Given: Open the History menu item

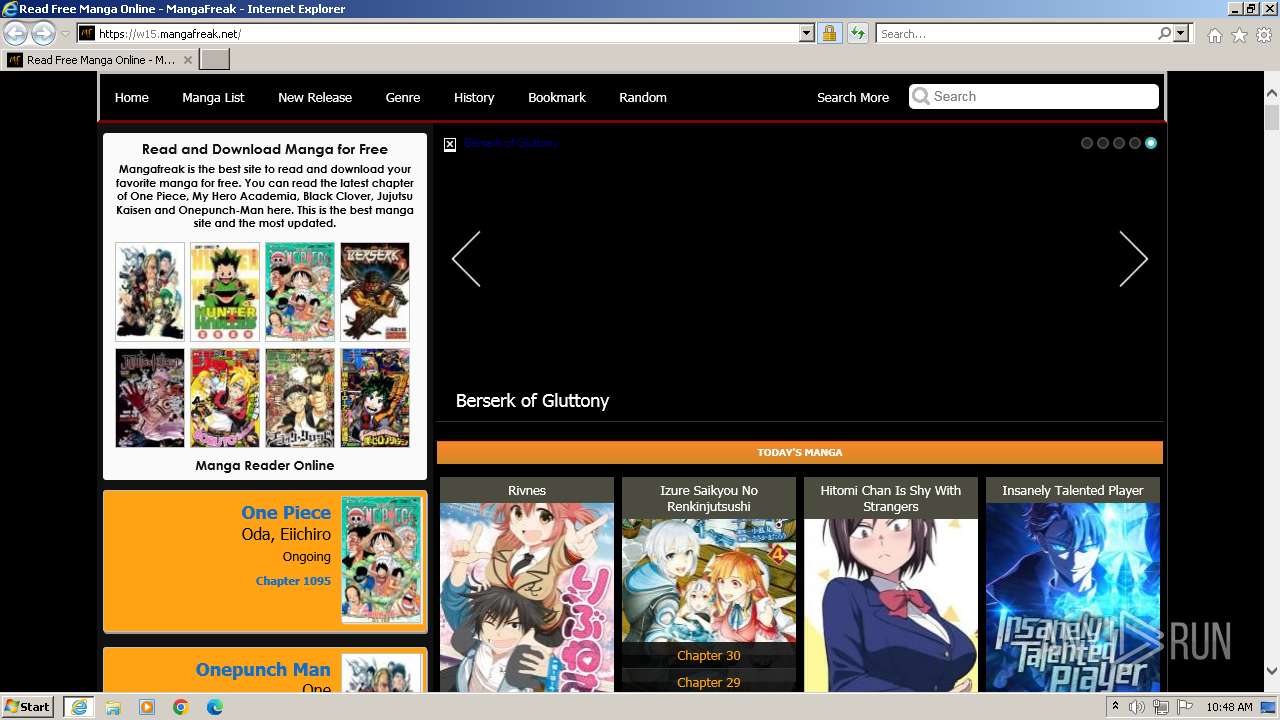Looking at the screenshot, I should (474, 97).
